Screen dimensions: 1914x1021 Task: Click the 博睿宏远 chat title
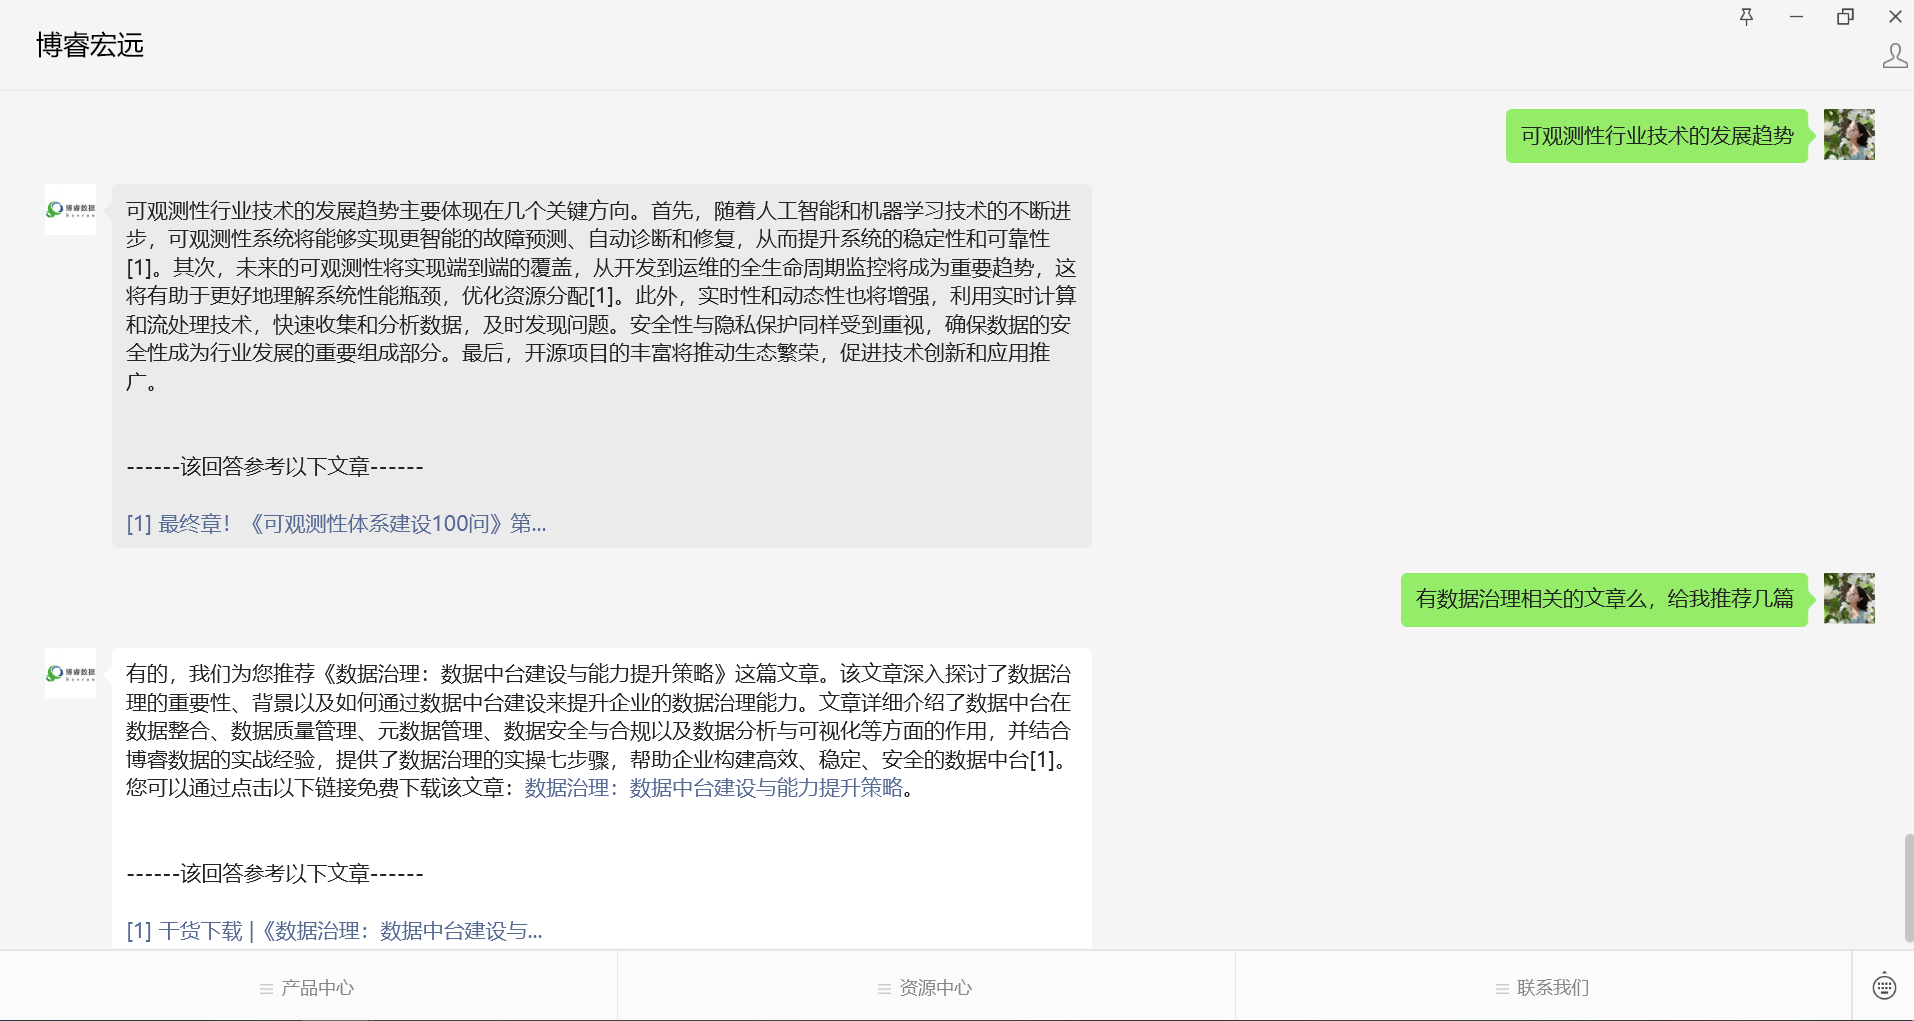[90, 45]
